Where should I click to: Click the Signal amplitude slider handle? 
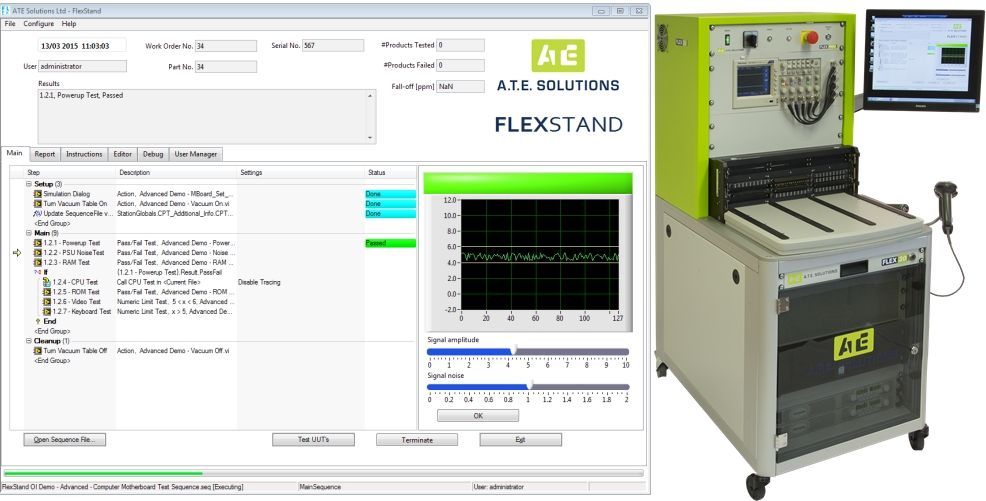(x=513, y=350)
